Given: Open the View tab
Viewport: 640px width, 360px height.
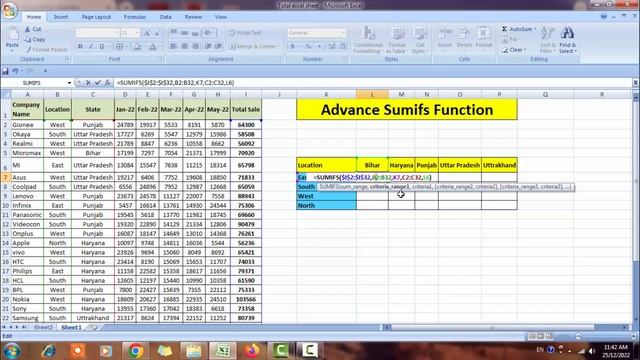Looking at the screenshot, I should (220, 17).
